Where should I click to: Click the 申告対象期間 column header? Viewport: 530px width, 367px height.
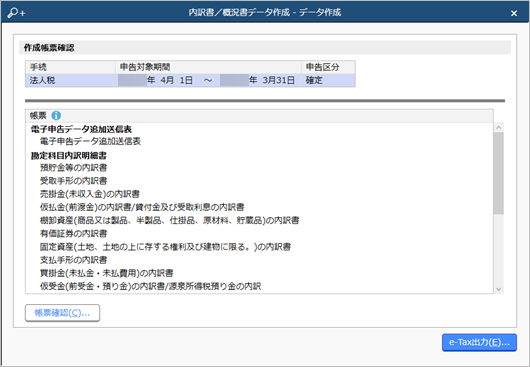click(209, 67)
